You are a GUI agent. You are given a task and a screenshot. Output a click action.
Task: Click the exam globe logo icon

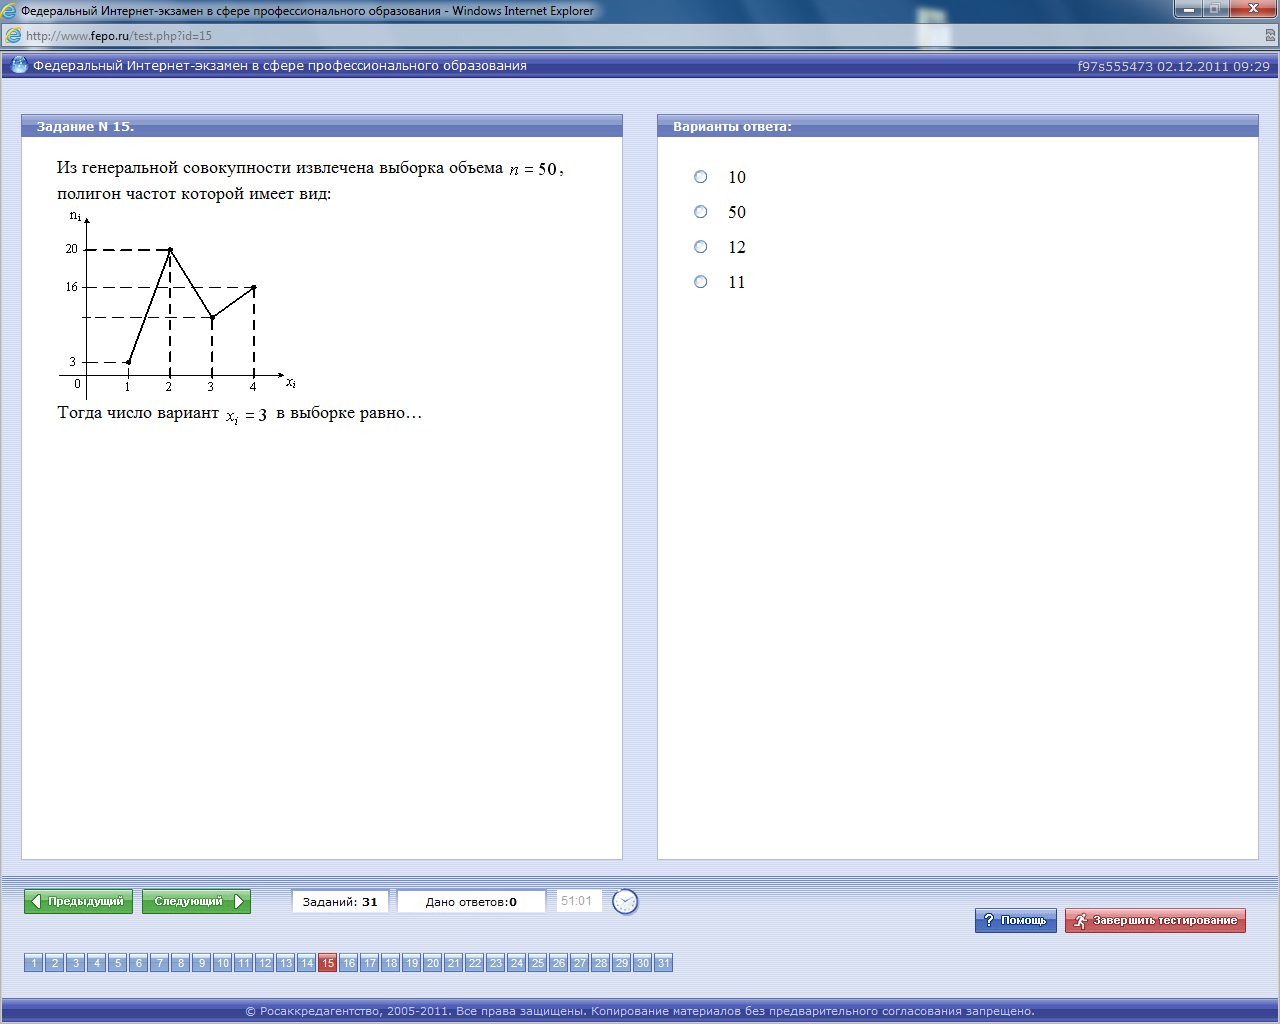click(x=18, y=65)
